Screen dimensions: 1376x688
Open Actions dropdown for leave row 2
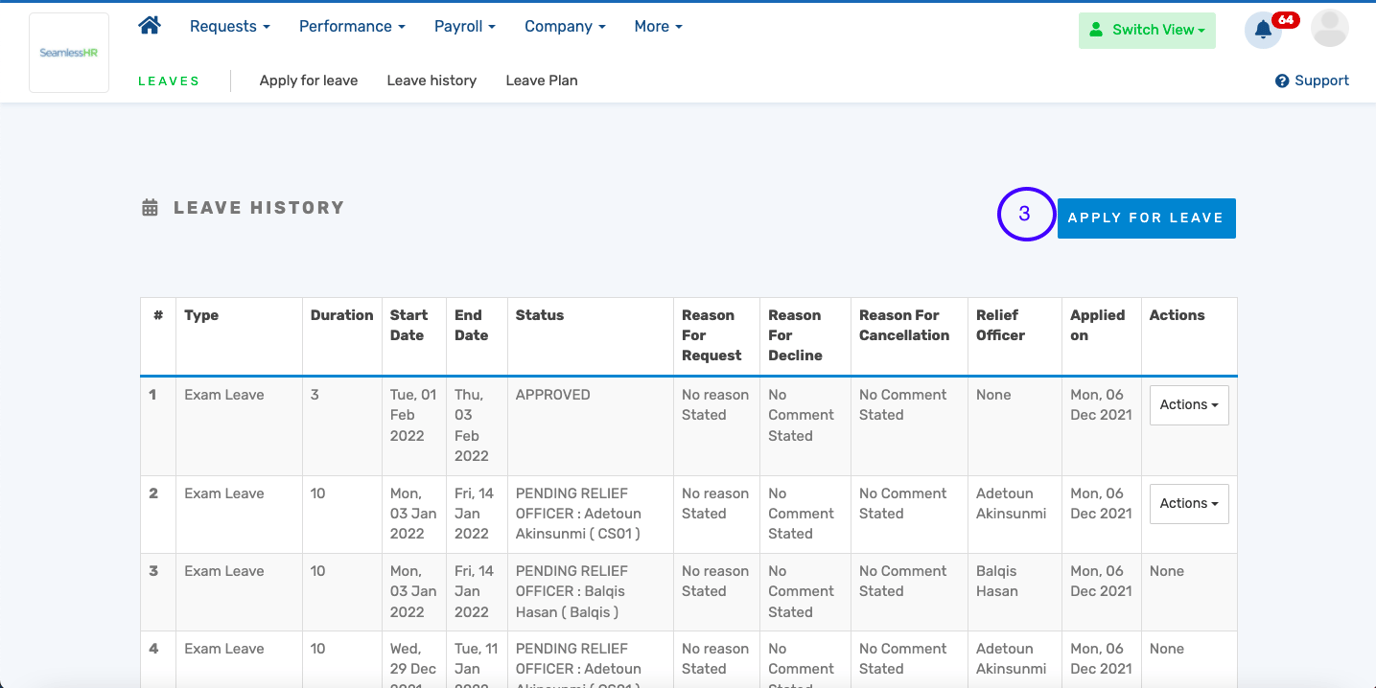[1188, 504]
